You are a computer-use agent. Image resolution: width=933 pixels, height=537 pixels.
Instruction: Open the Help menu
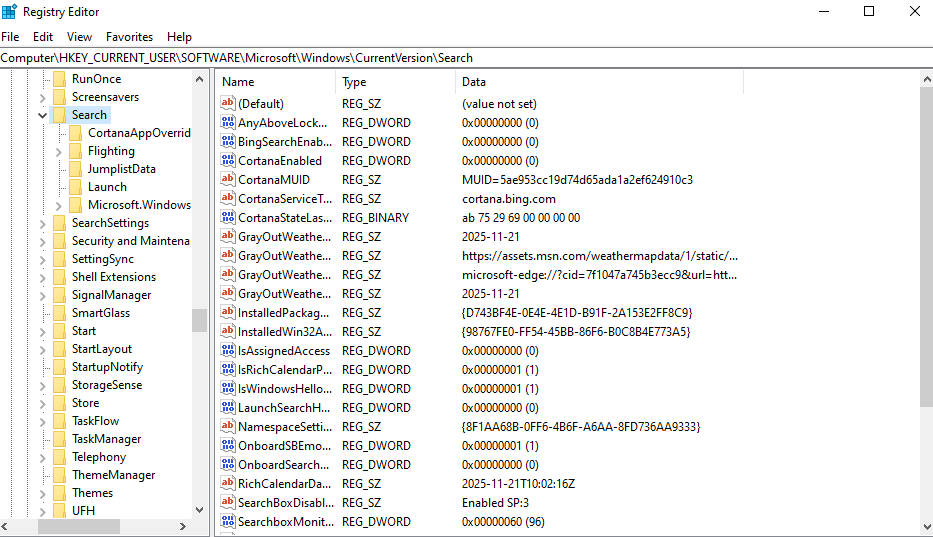tap(179, 37)
